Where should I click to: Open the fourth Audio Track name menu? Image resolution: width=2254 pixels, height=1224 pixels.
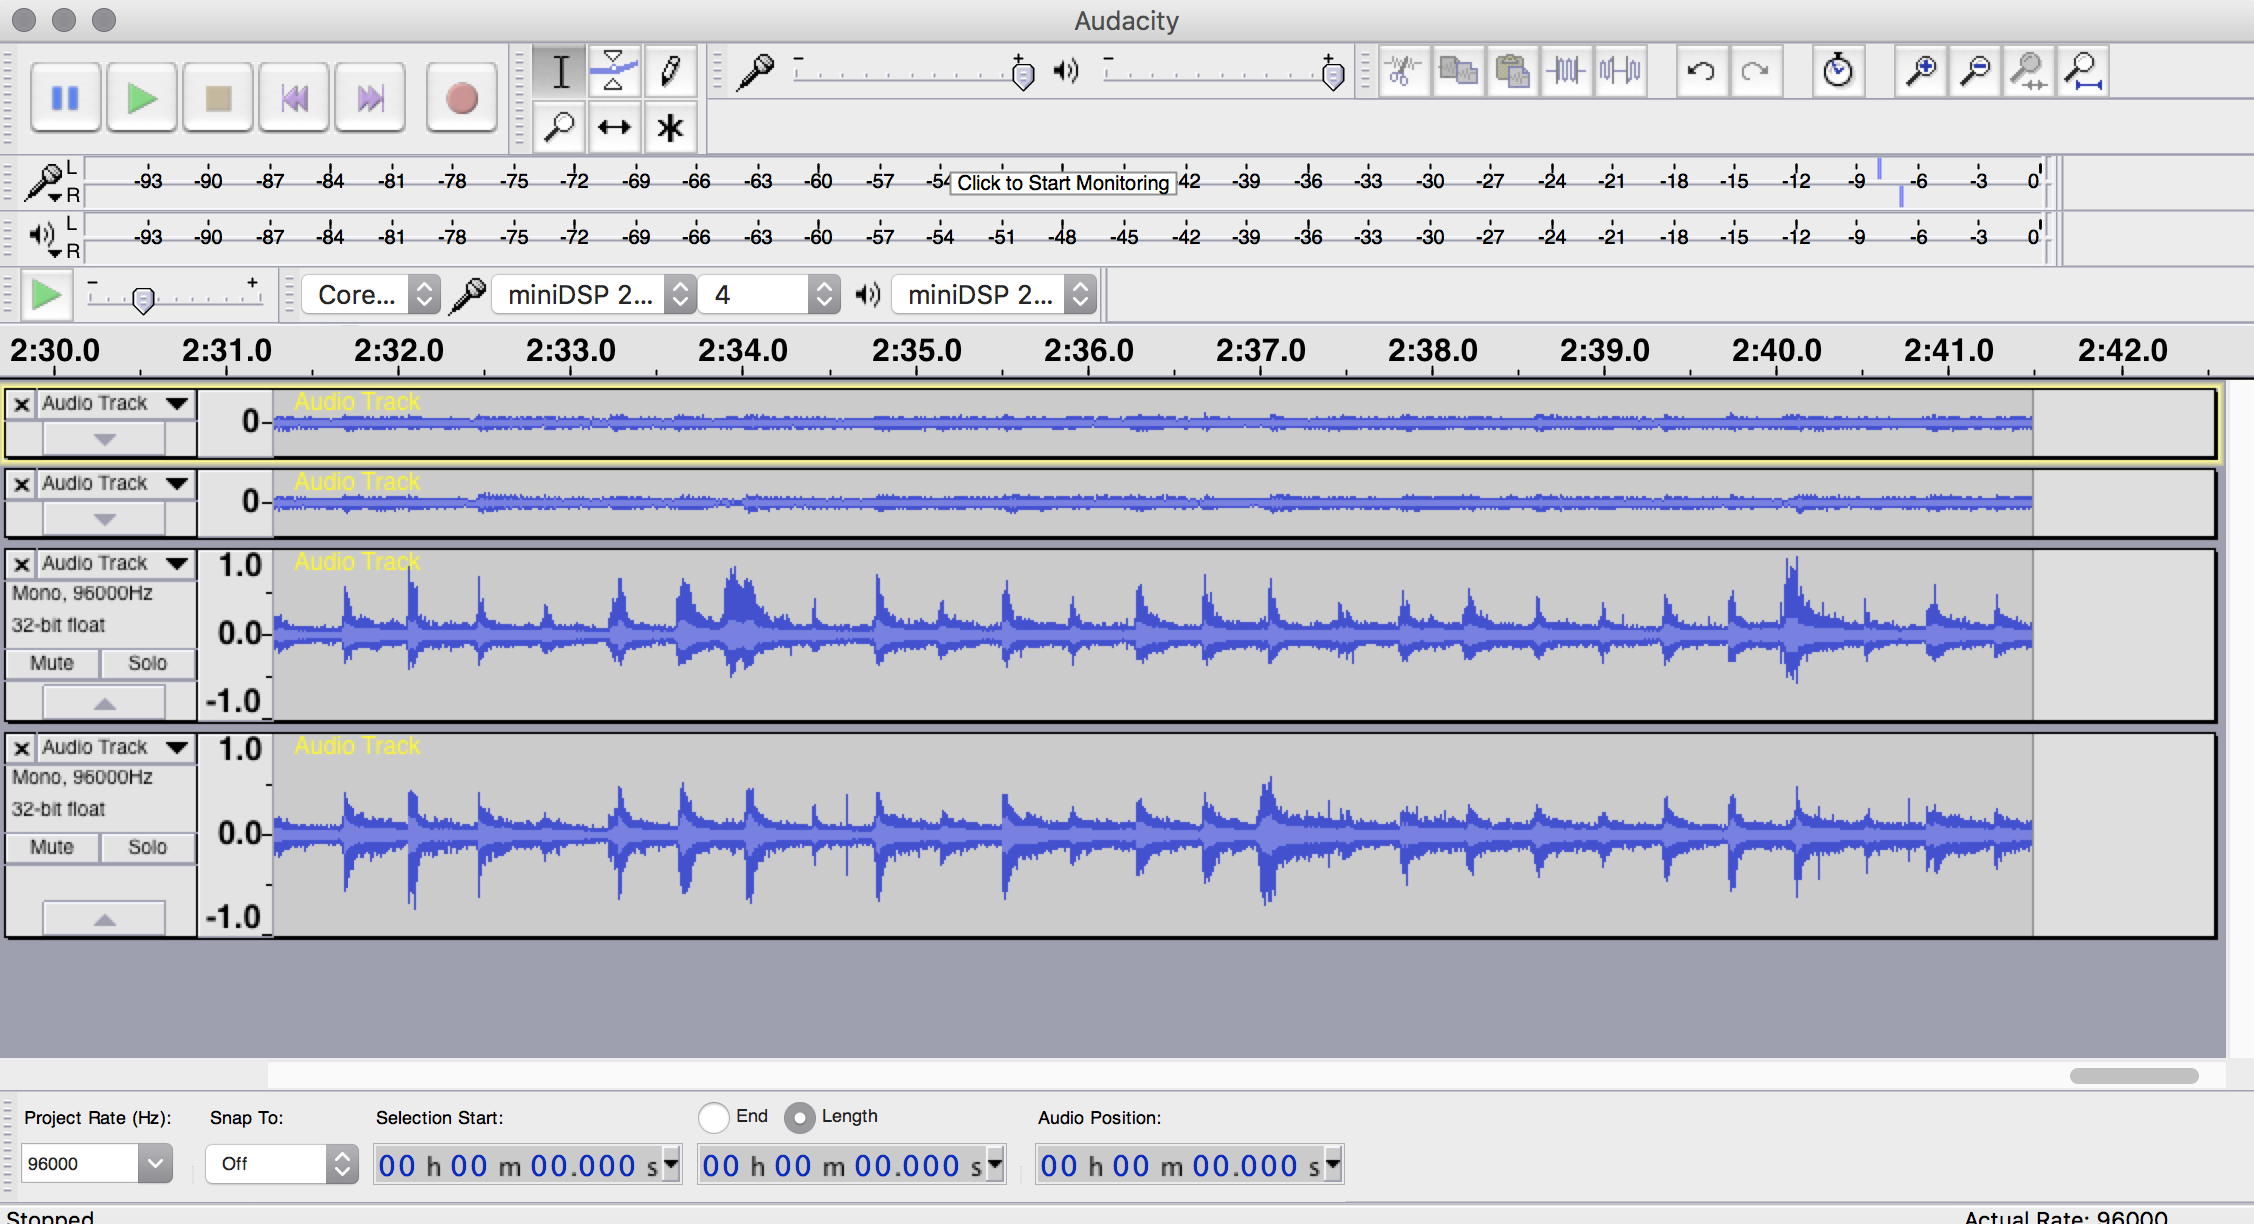[115, 747]
